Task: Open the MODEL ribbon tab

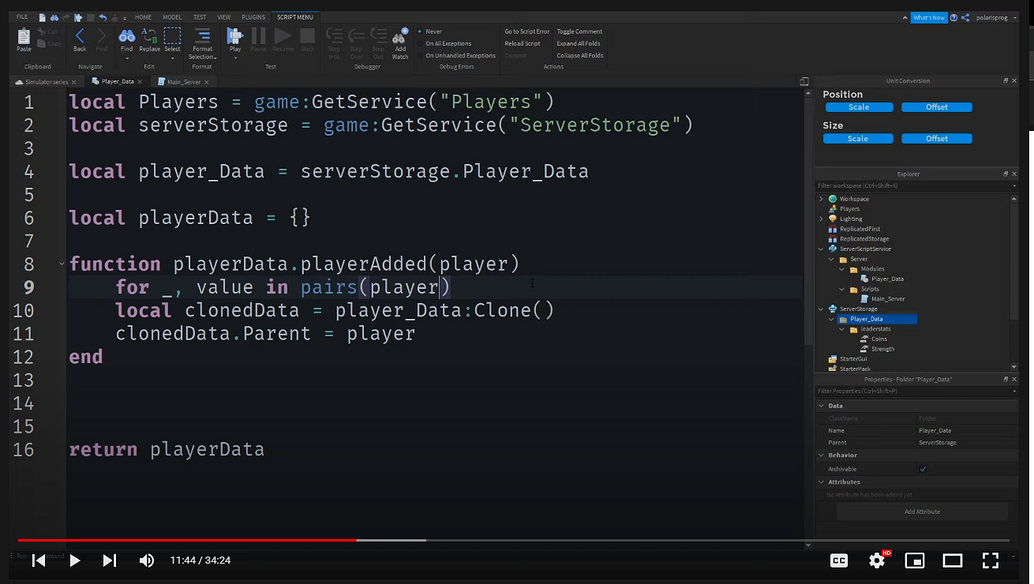Action: (x=172, y=17)
